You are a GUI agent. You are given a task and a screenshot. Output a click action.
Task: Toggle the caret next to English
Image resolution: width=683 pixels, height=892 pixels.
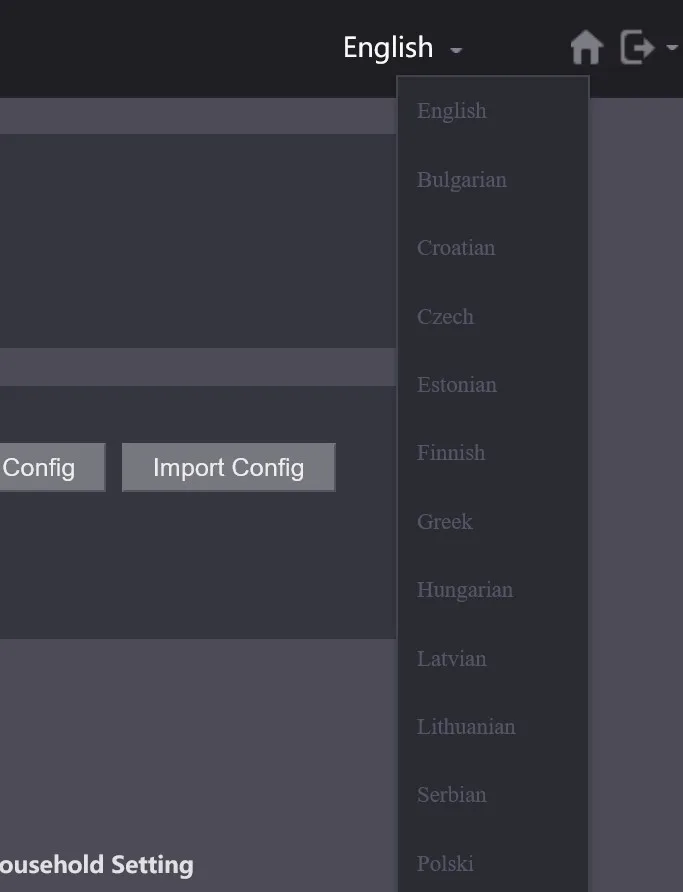coord(456,50)
